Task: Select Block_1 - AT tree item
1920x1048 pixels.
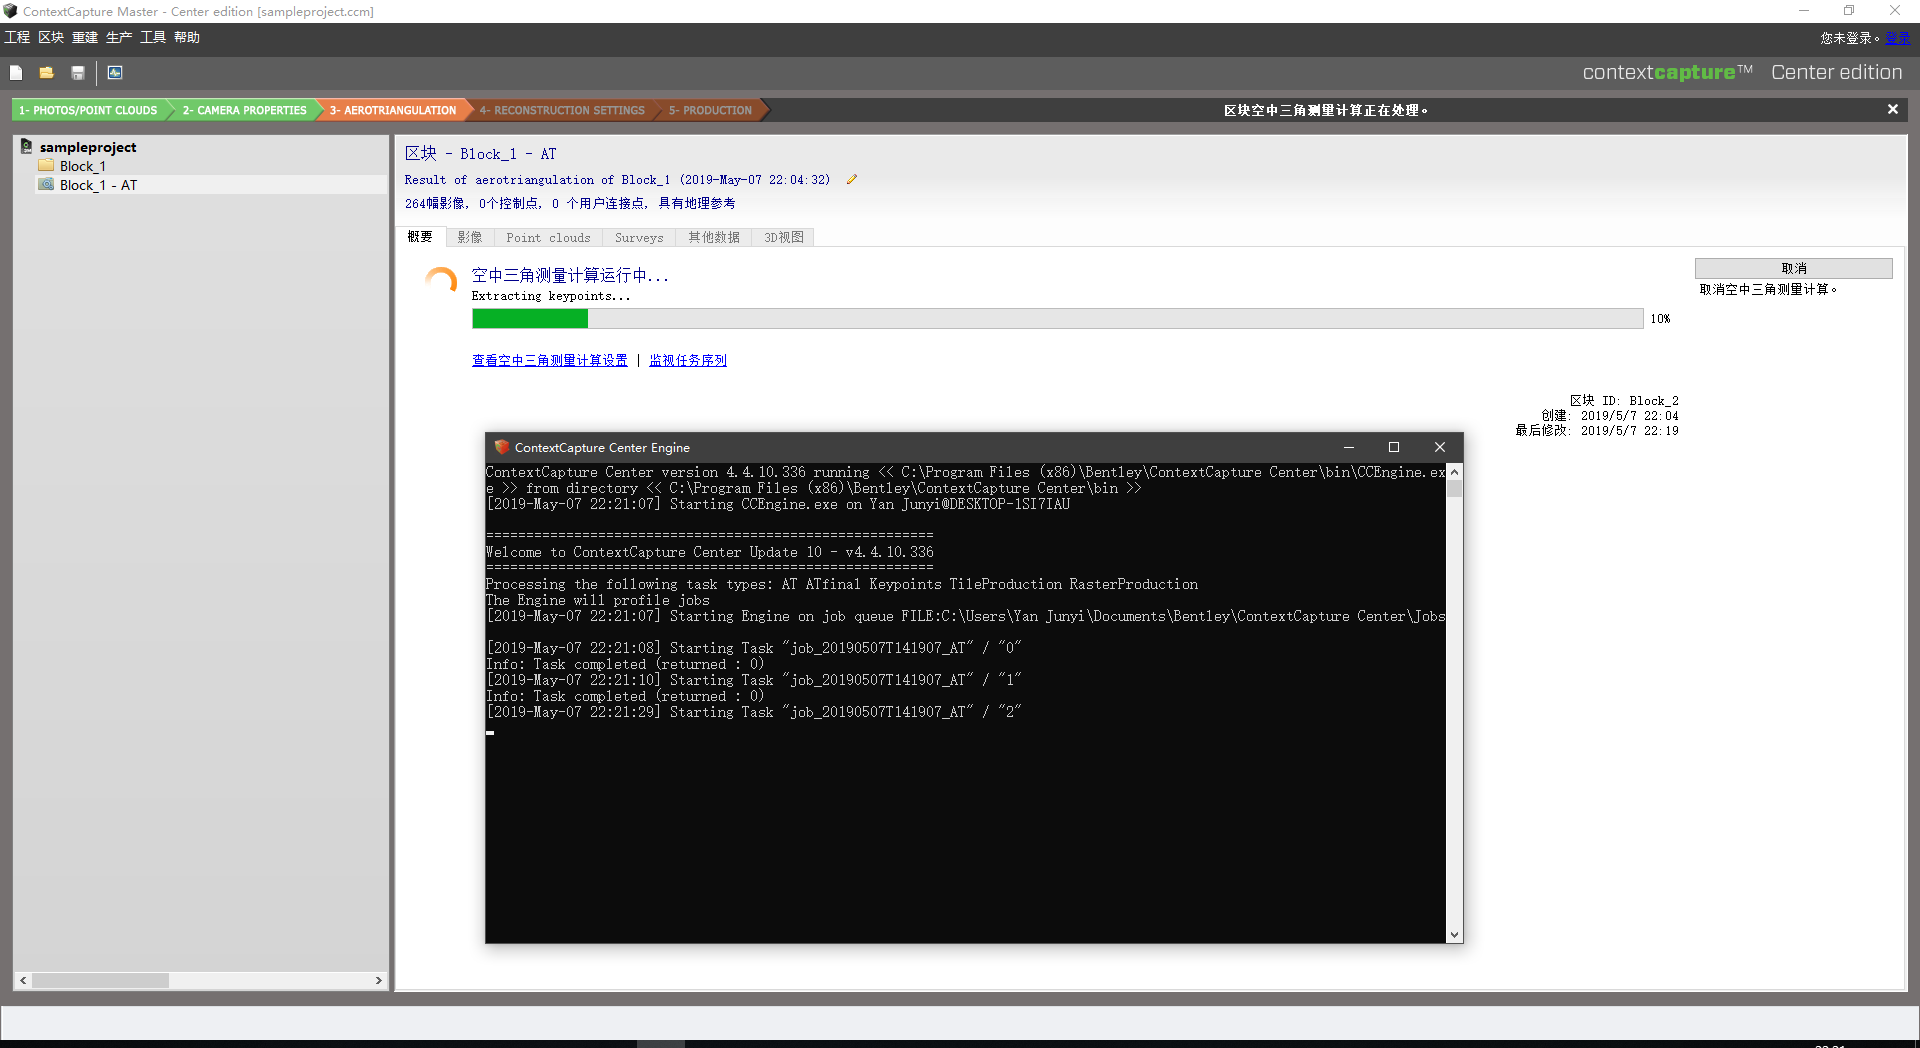Action: click(98, 185)
